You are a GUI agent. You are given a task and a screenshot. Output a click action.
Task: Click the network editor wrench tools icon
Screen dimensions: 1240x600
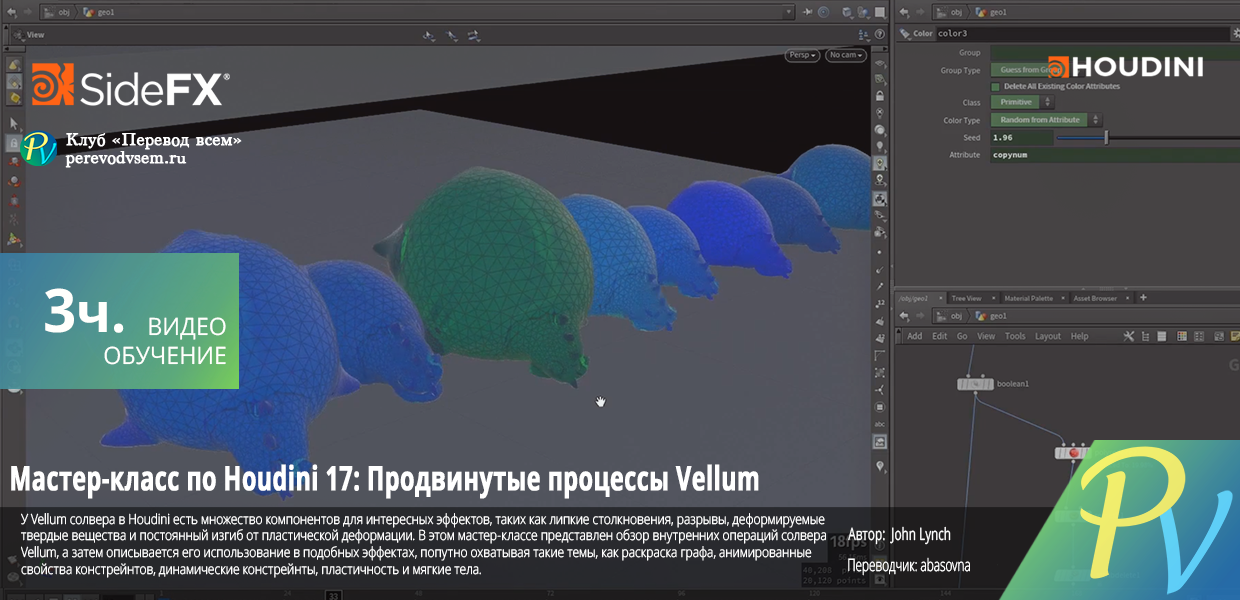(1129, 336)
